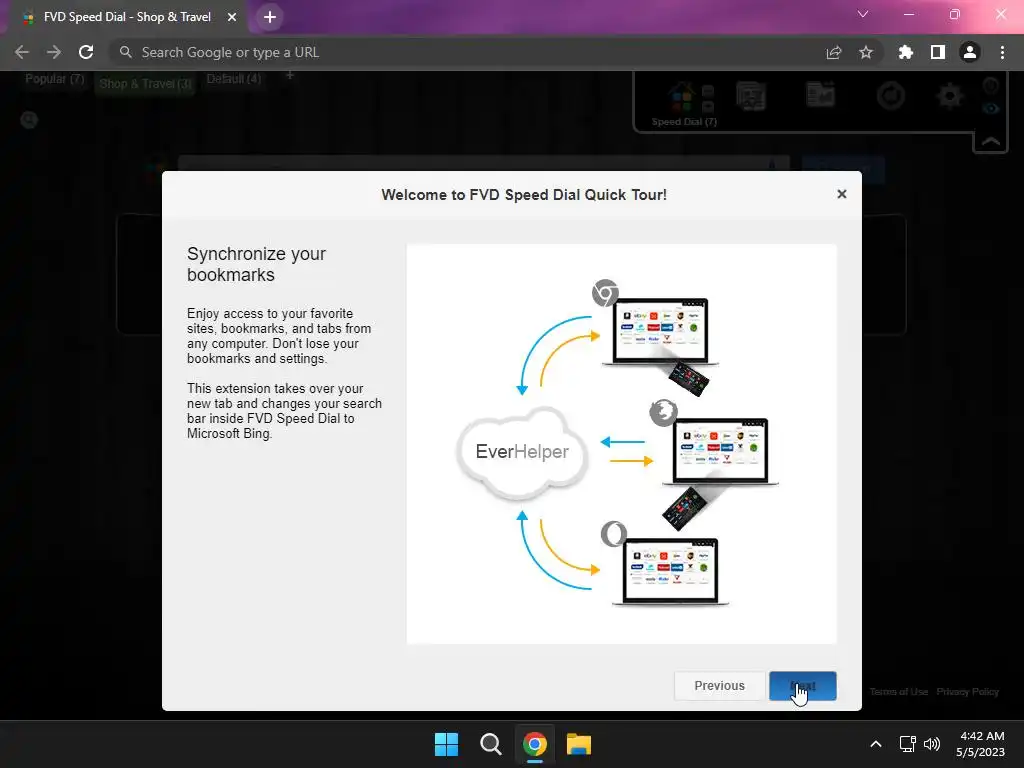Screen dimensions: 1024x768
Task: Advance the tour with the blue Next button
Action: 803,686
